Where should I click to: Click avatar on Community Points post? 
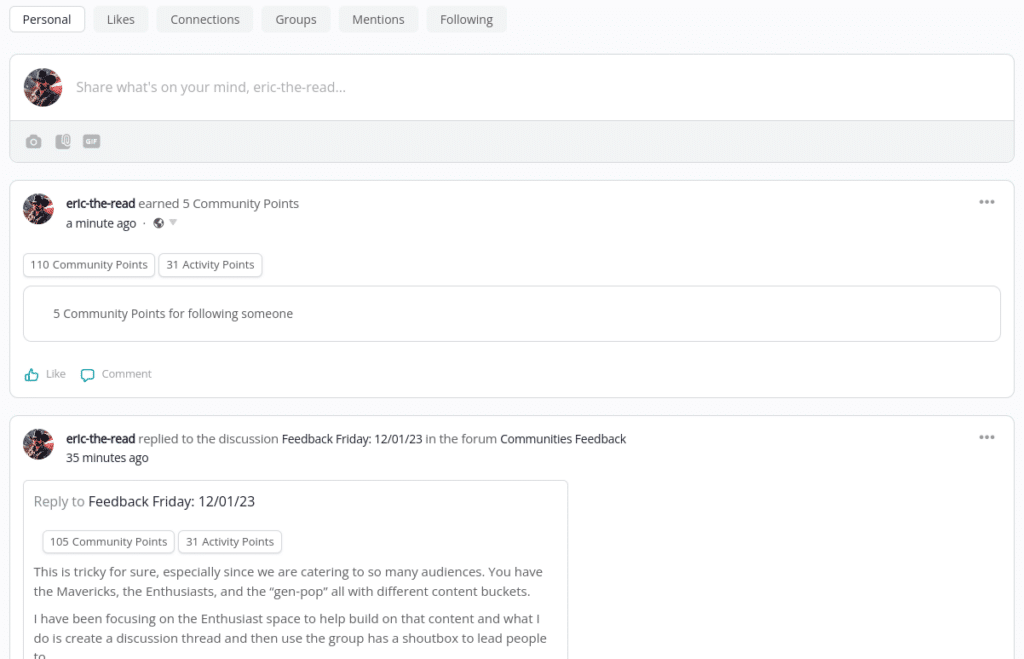38,209
